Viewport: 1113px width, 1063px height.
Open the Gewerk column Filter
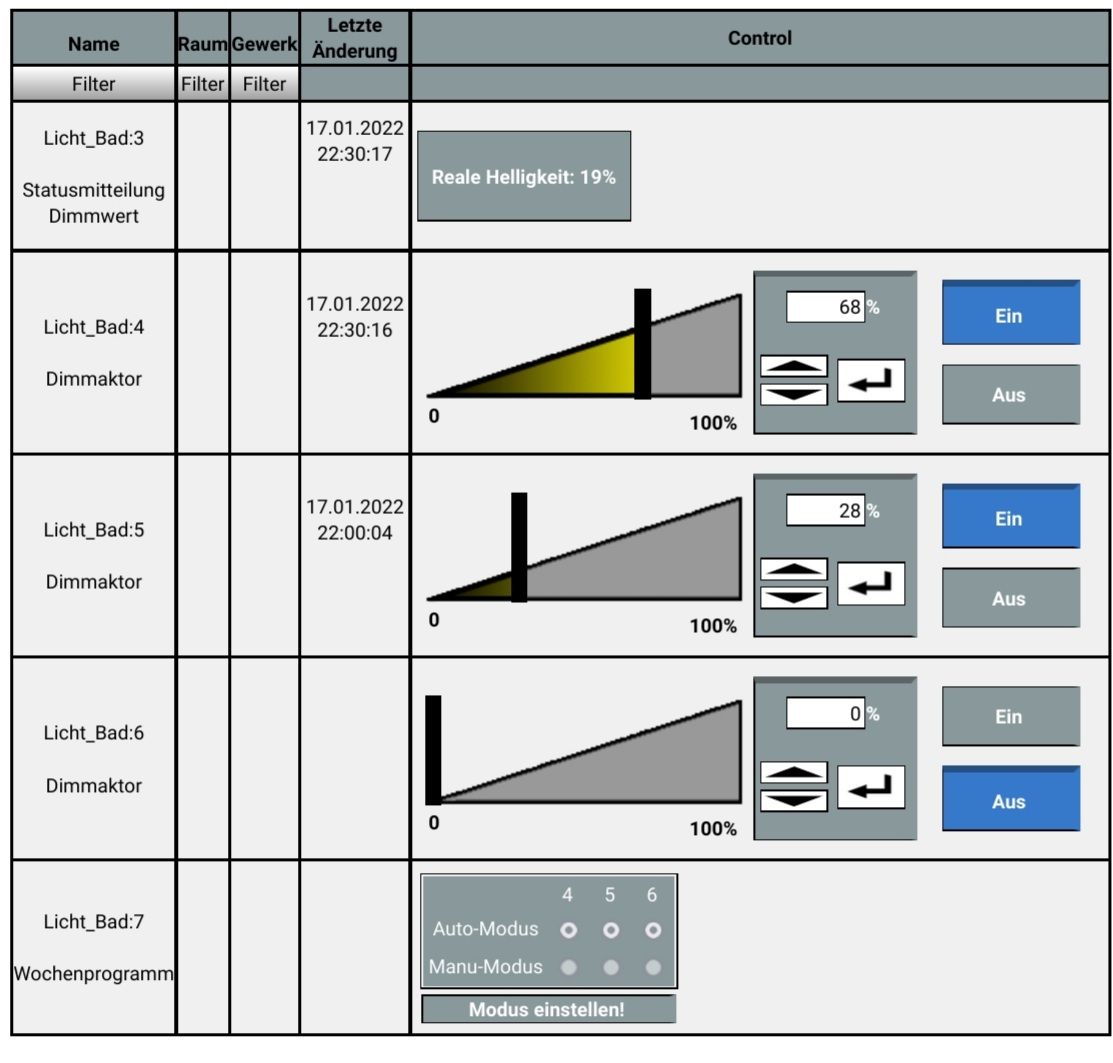pyautogui.click(x=264, y=84)
